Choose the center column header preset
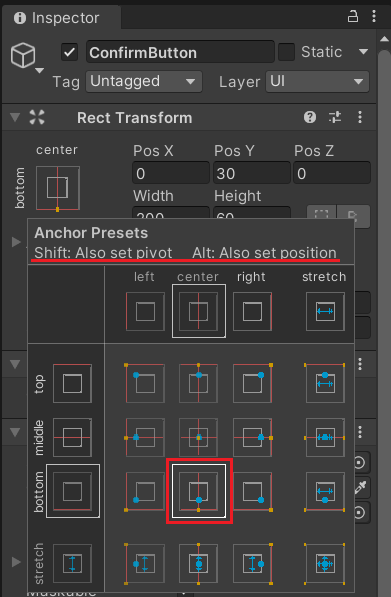Viewport: 391px width, 597px height. 198,311
